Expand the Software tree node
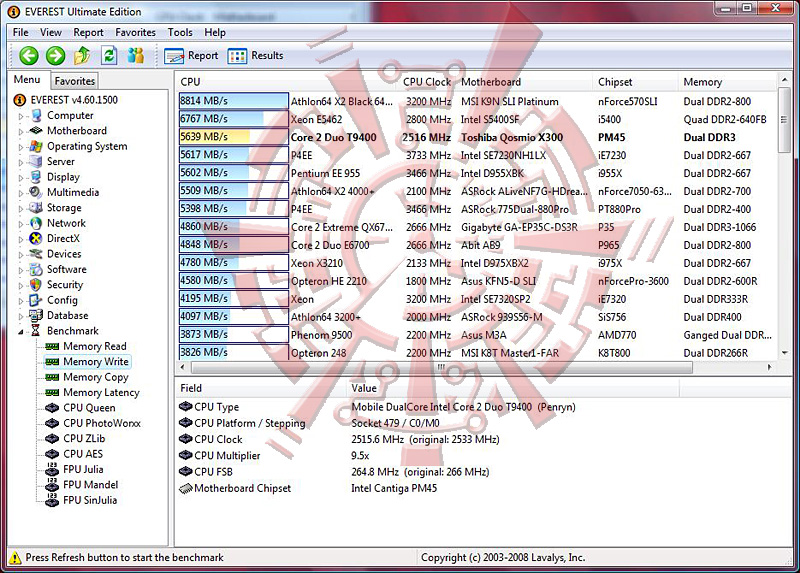The height and width of the screenshot is (573, 800). pyautogui.click(x=21, y=270)
